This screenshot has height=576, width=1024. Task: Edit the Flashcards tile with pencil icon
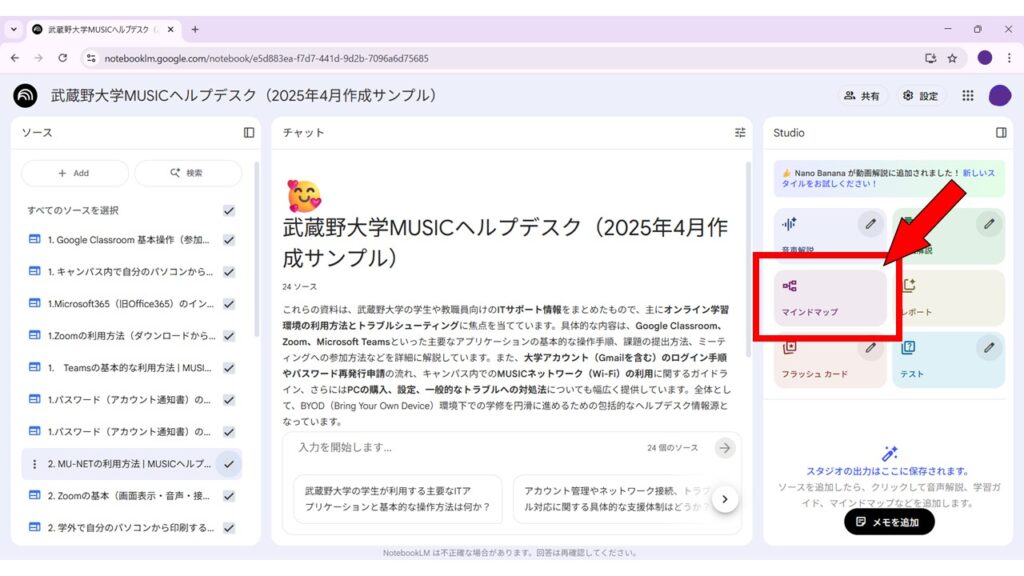tap(870, 348)
